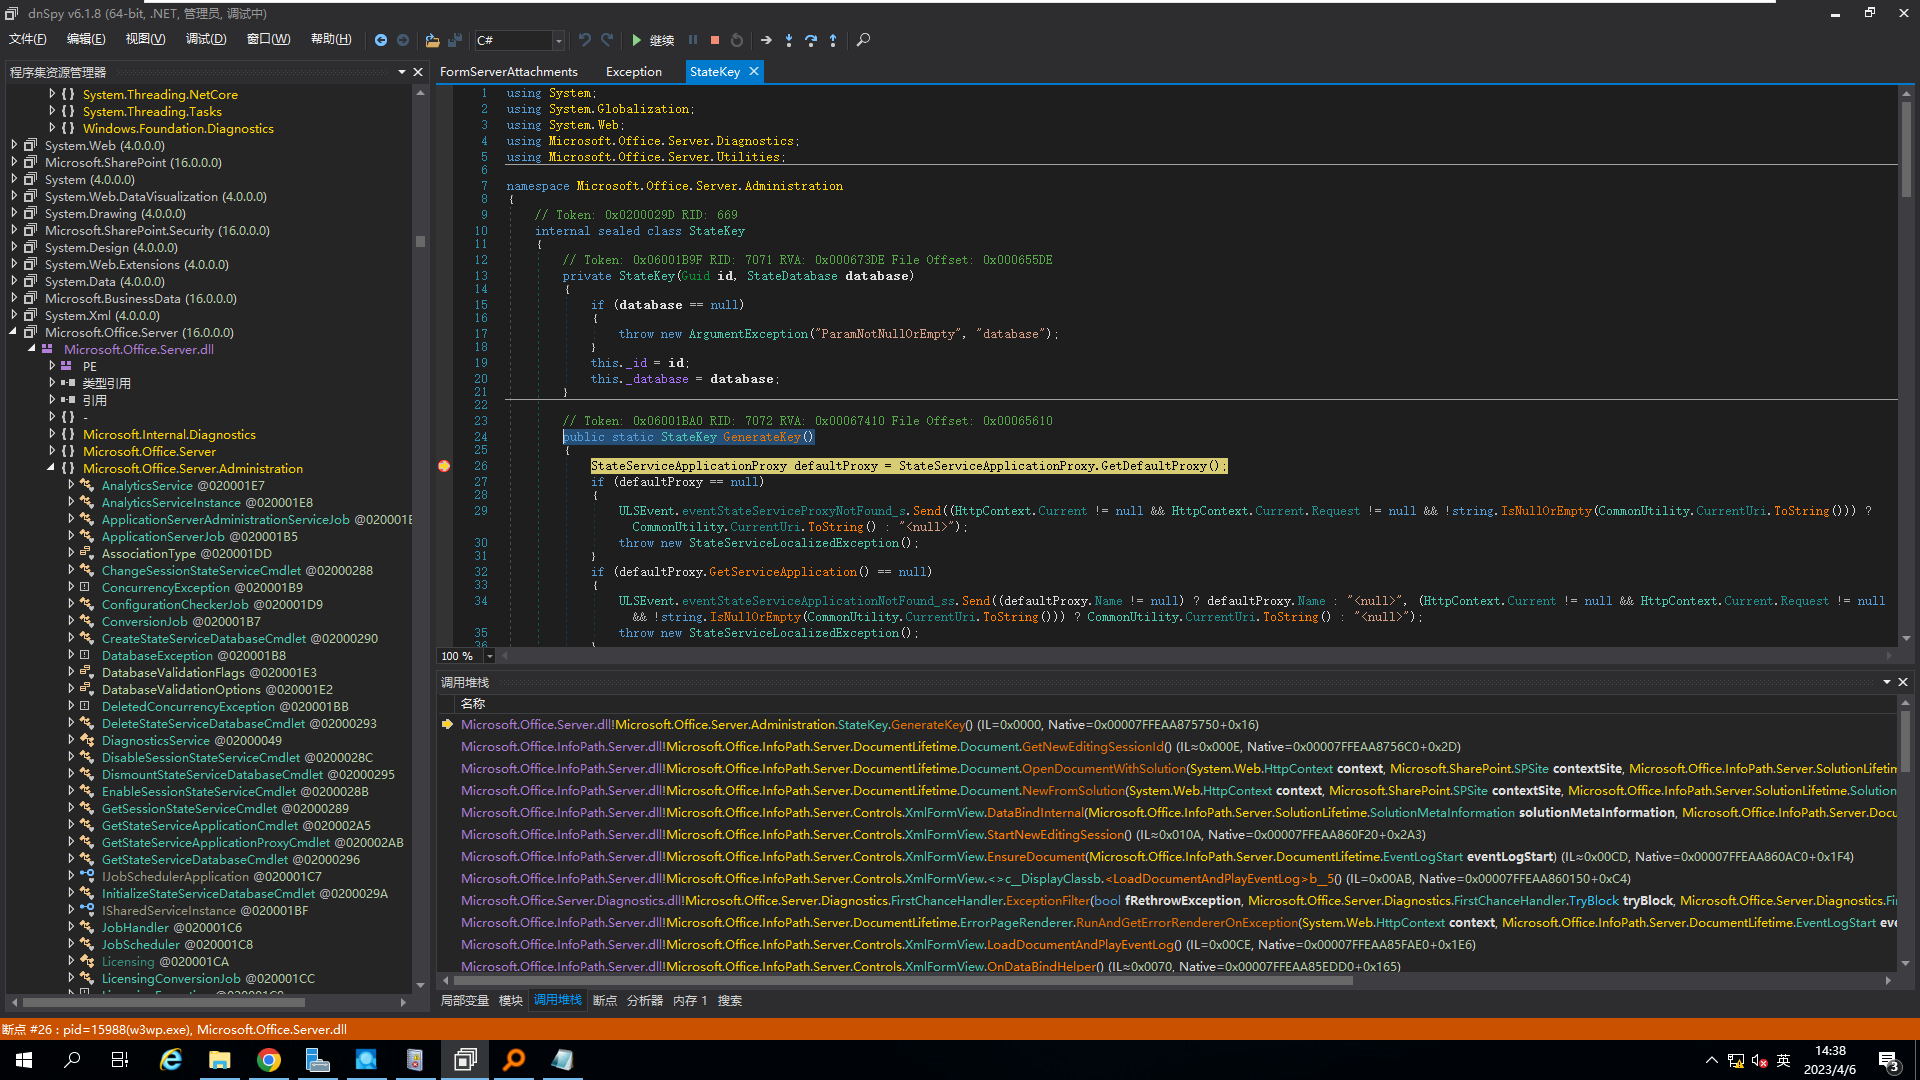Collapse the Microsoft.Office.Server.dll module node

[x=32, y=349]
